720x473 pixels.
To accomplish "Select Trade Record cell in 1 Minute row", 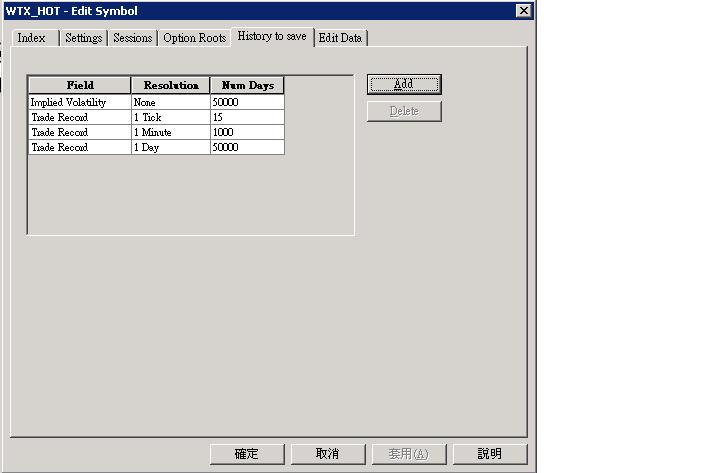I will (x=80, y=132).
